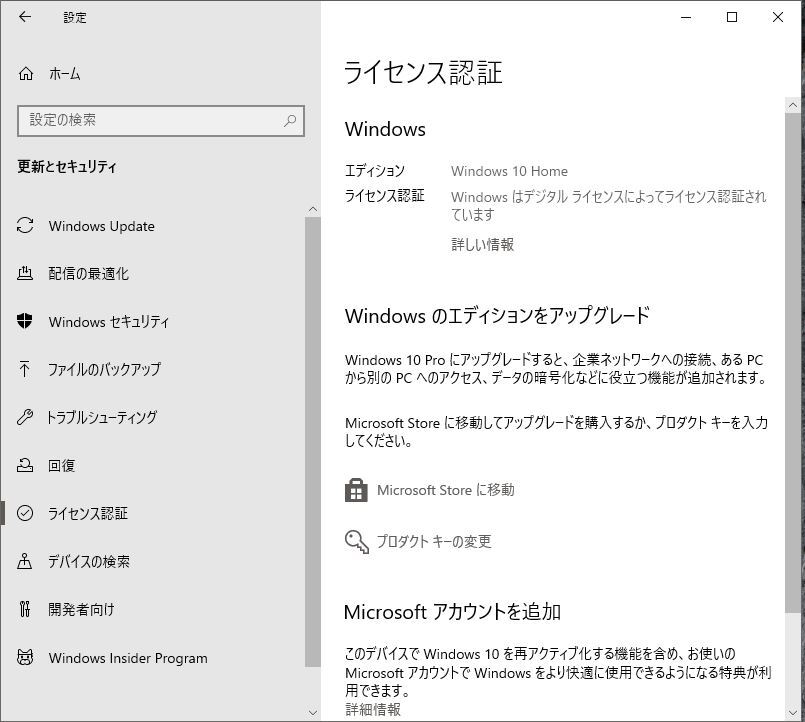Click プロダクト キーの変更 link
805x722 pixels.
pyautogui.click(x=434, y=541)
